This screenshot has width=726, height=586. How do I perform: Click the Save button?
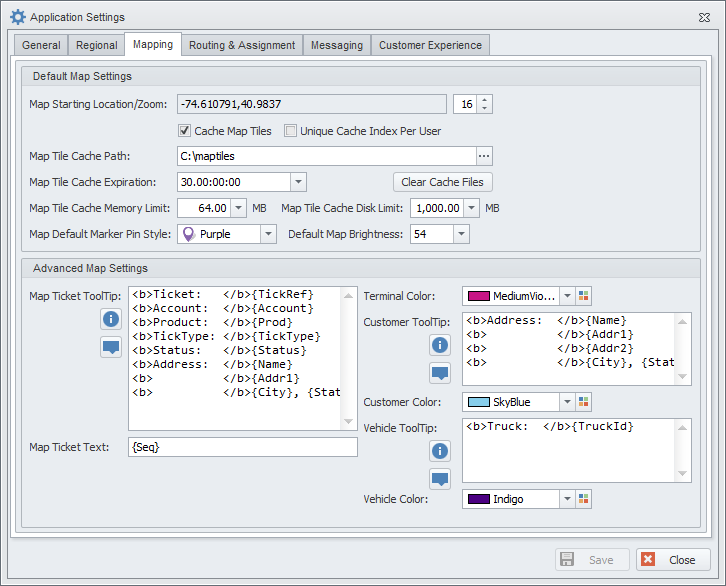pos(592,560)
